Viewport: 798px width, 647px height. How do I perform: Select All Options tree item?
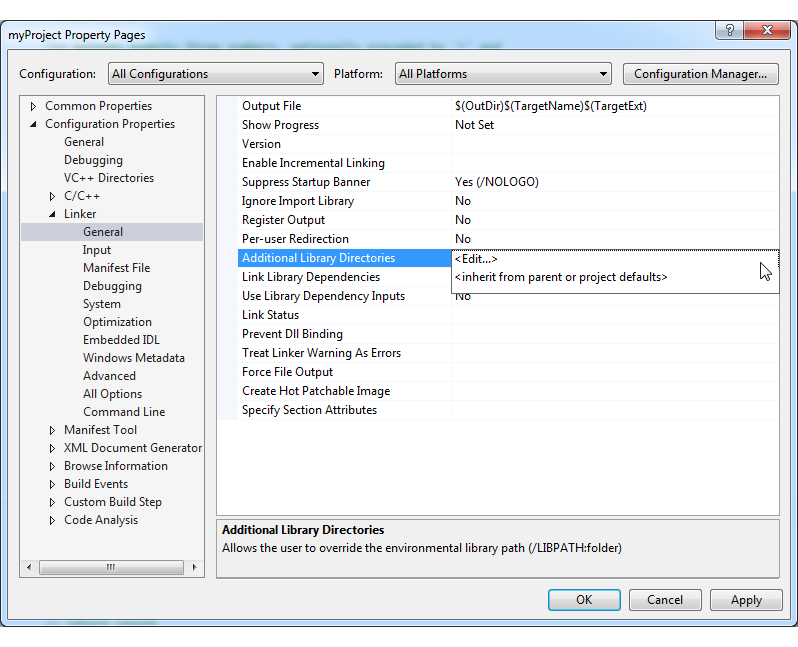coord(112,393)
